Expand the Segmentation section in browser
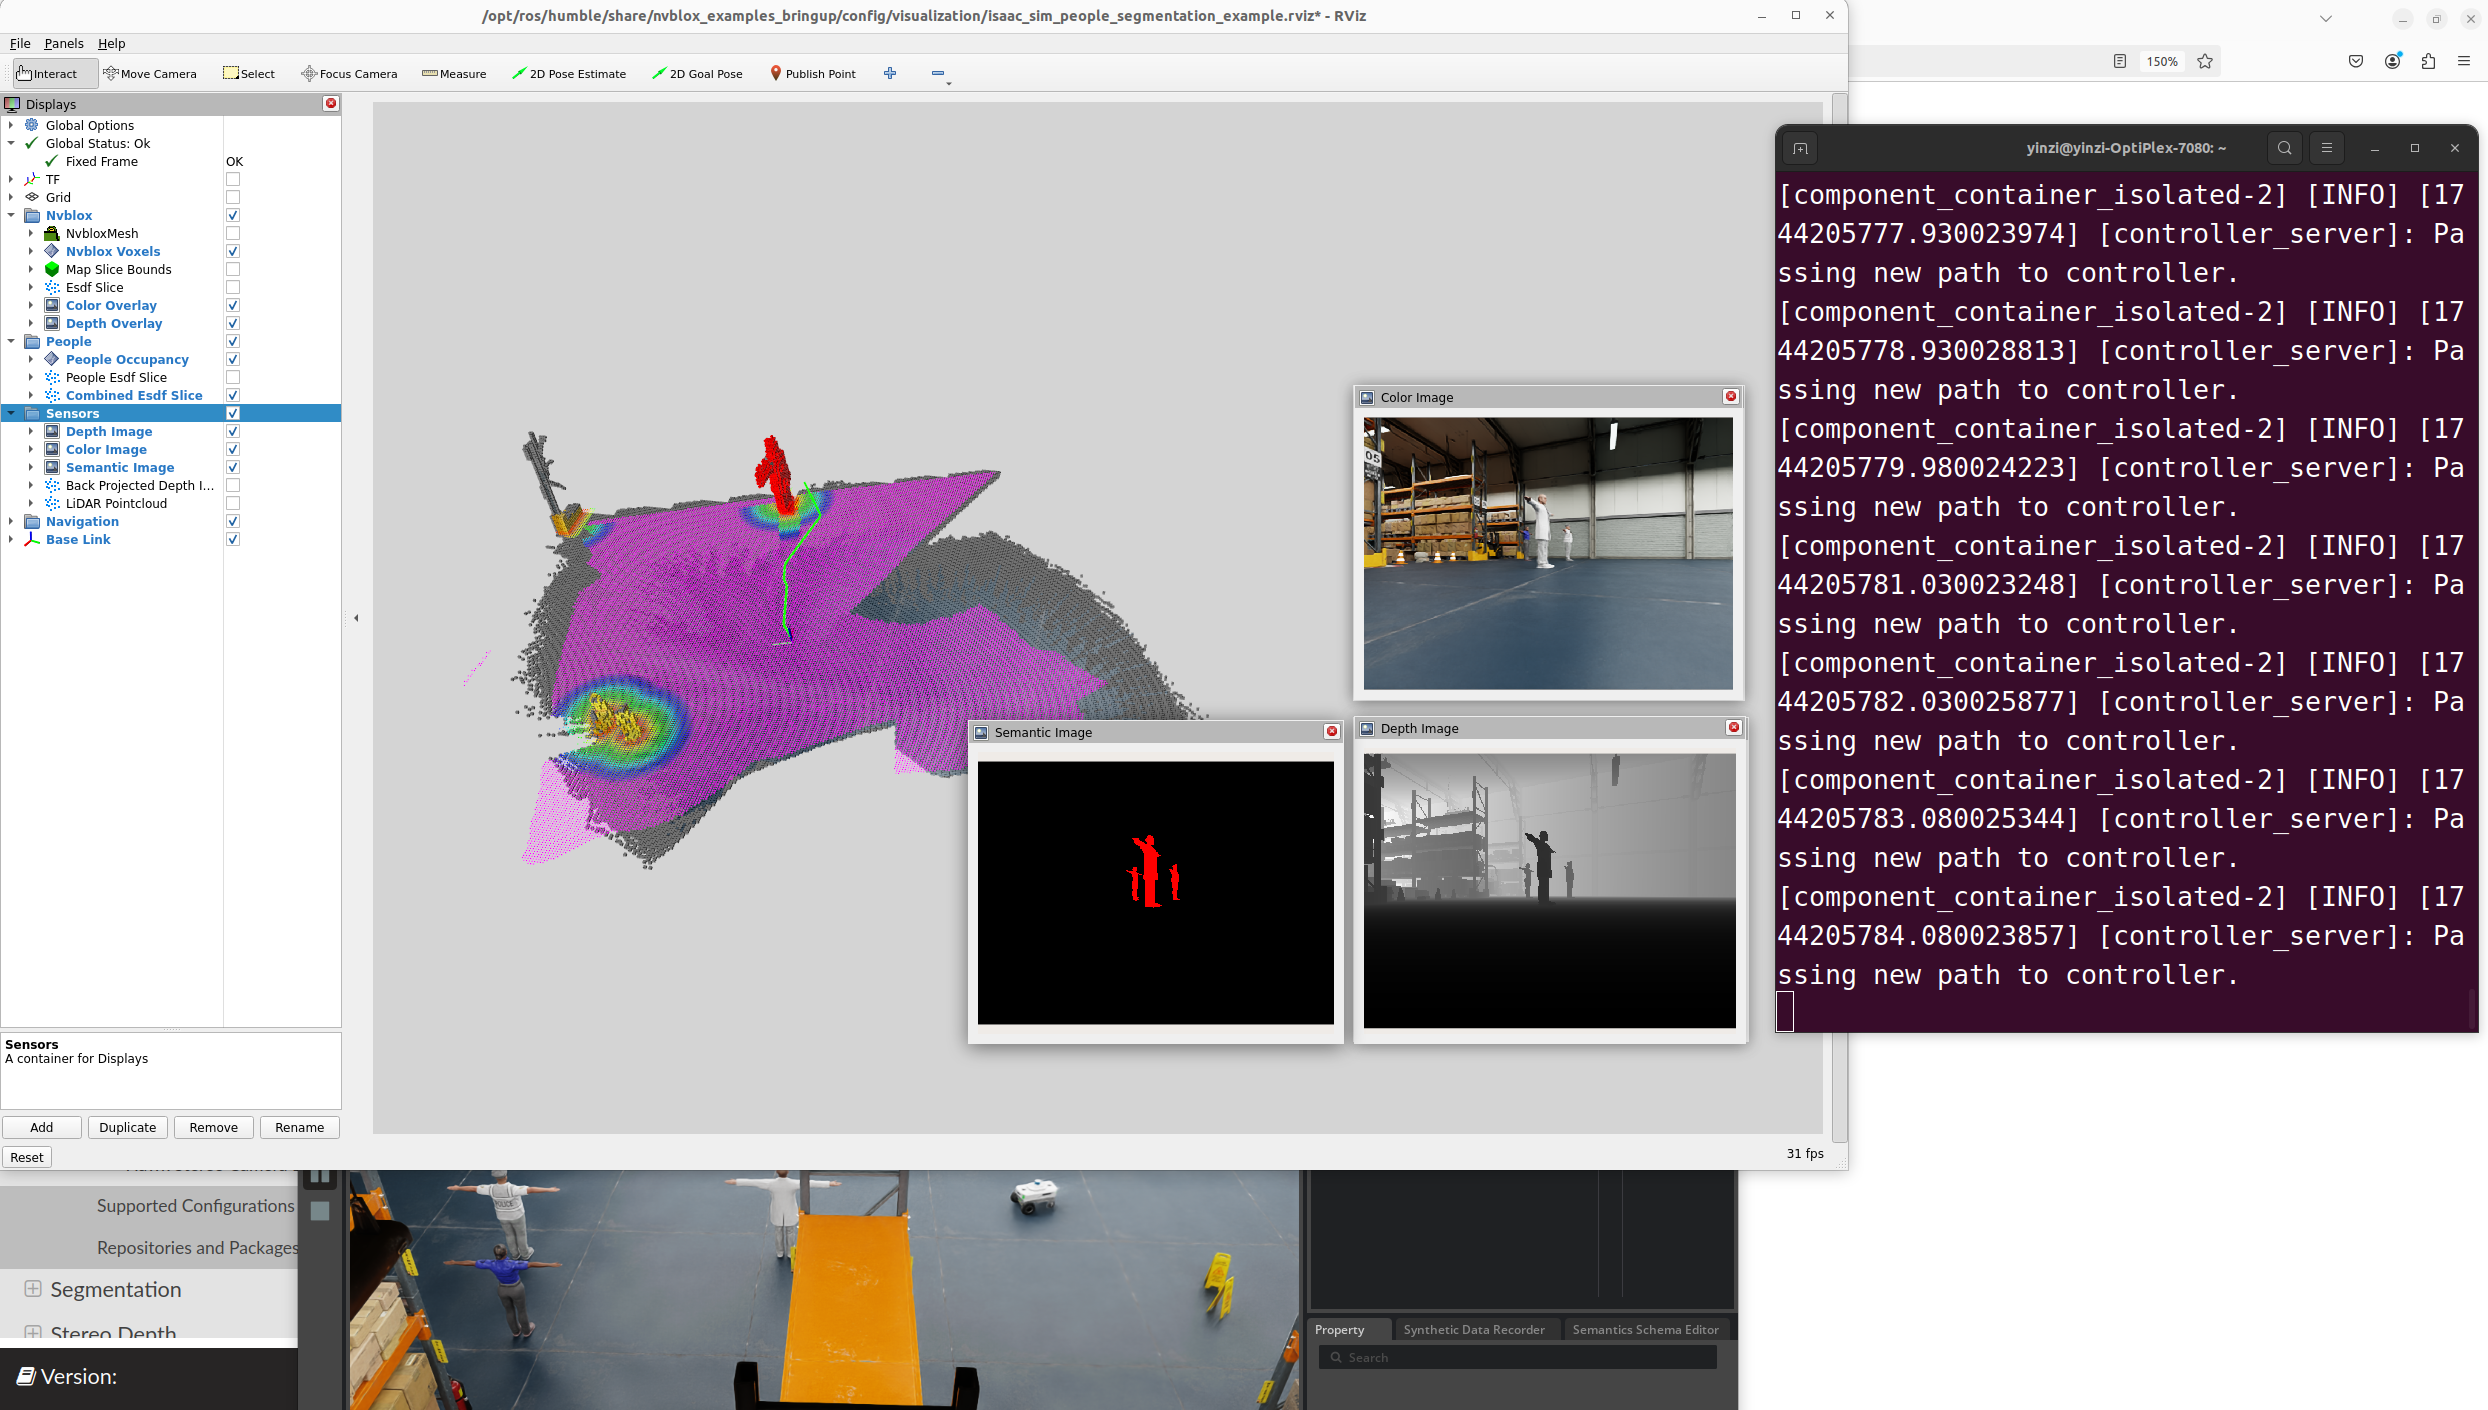2488x1410 pixels. click(33, 1289)
